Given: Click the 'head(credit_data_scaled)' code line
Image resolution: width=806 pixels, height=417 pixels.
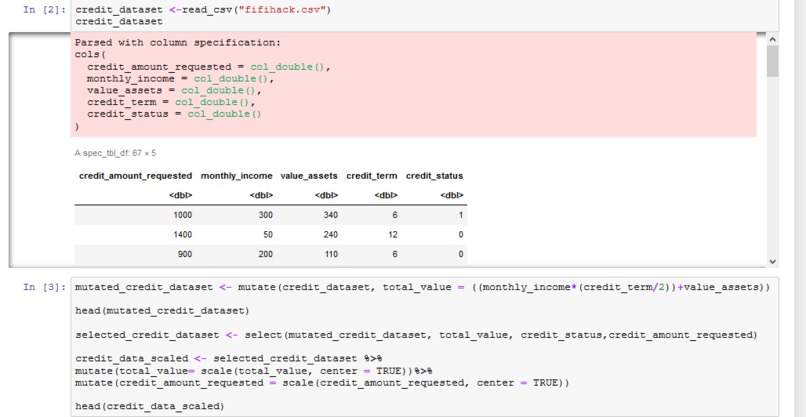Looking at the screenshot, I should [x=150, y=406].
